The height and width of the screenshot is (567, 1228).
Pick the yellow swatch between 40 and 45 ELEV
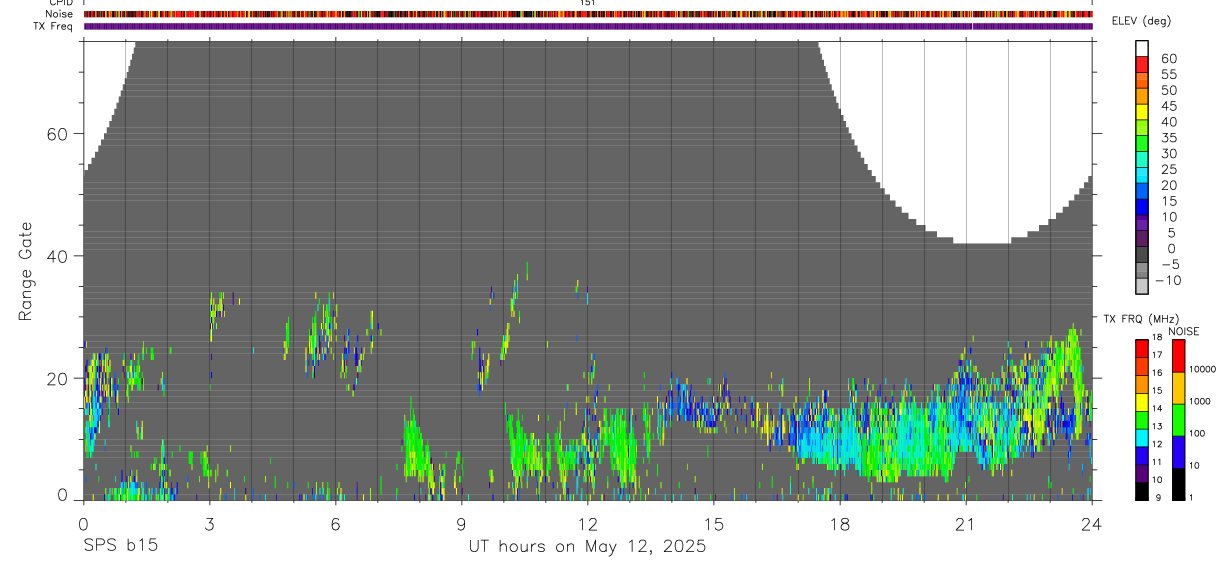[x=1142, y=113]
